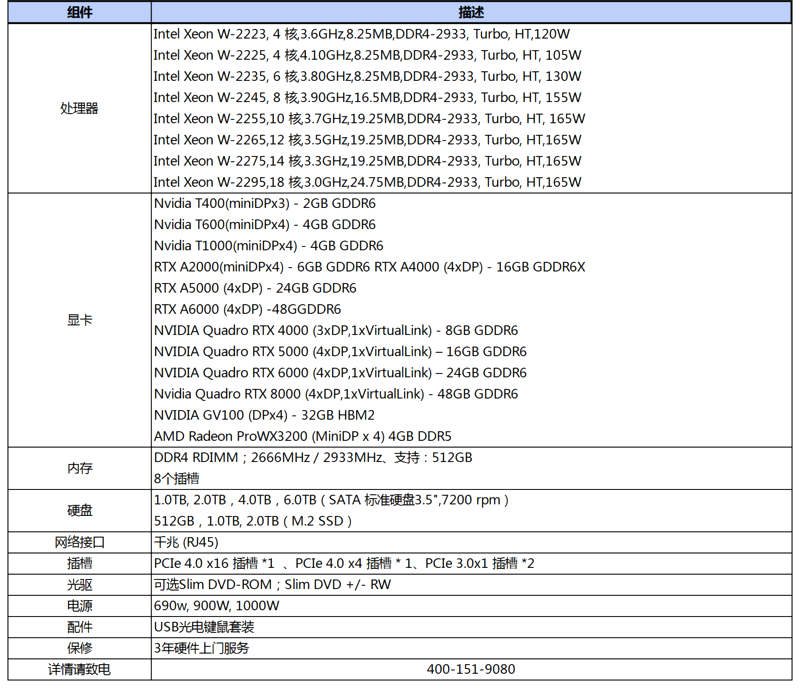800x688 pixels.
Task: Click the 内存 row label
Action: click(80, 469)
